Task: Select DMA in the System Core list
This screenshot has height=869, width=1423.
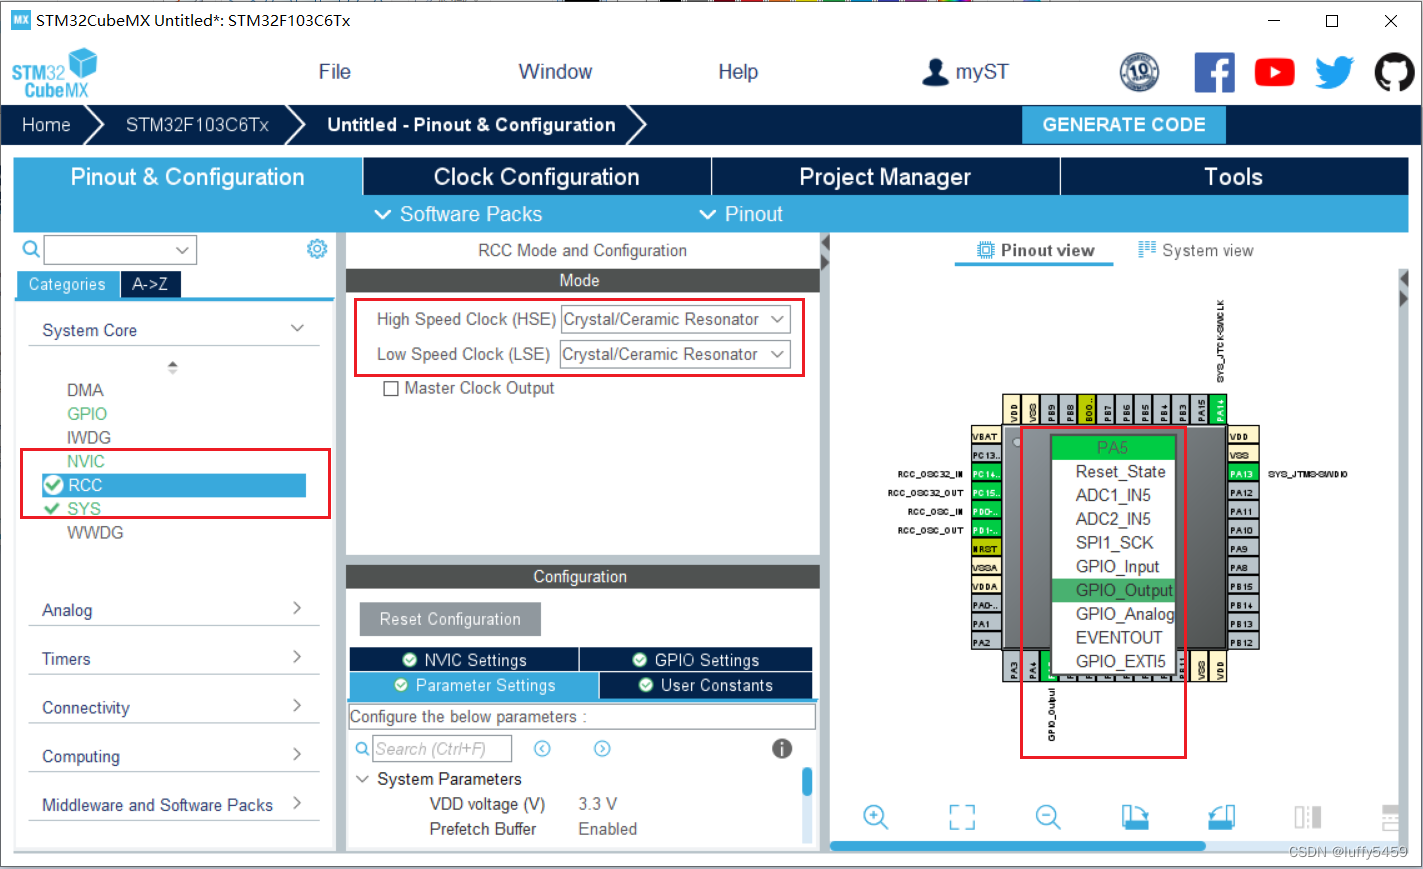Action: click(x=85, y=390)
